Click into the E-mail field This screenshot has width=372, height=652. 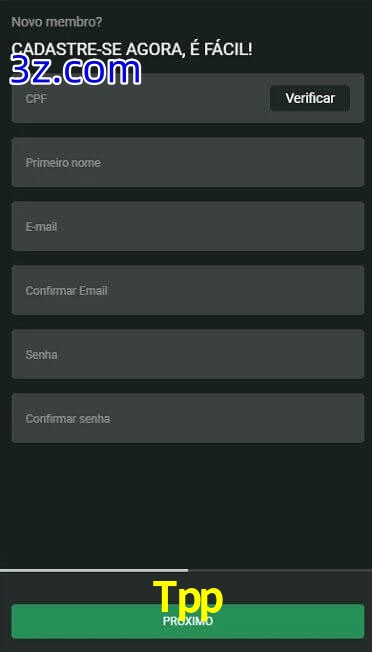(x=188, y=226)
